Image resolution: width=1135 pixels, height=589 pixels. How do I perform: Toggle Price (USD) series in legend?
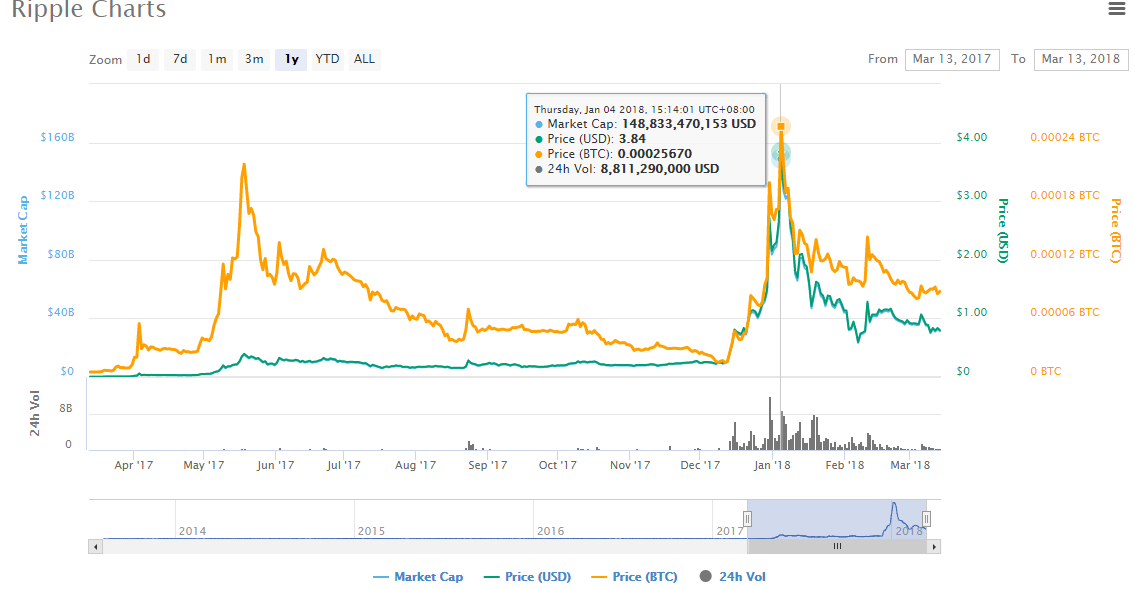(x=528, y=577)
